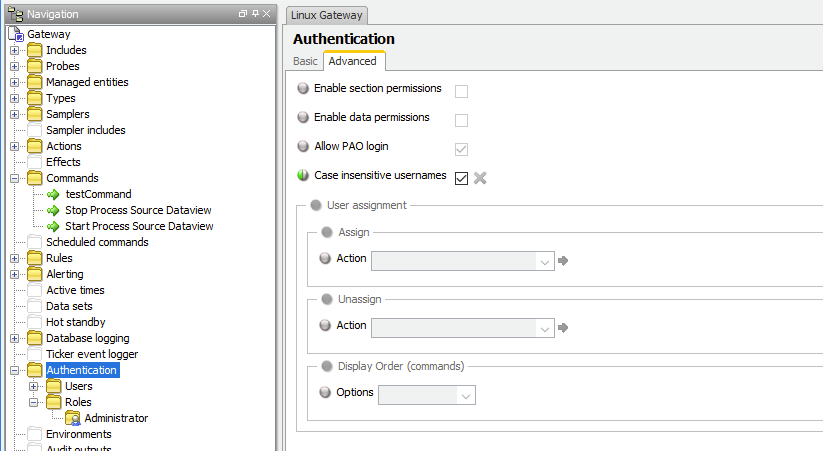Enable section permissions checkbox

click(462, 91)
